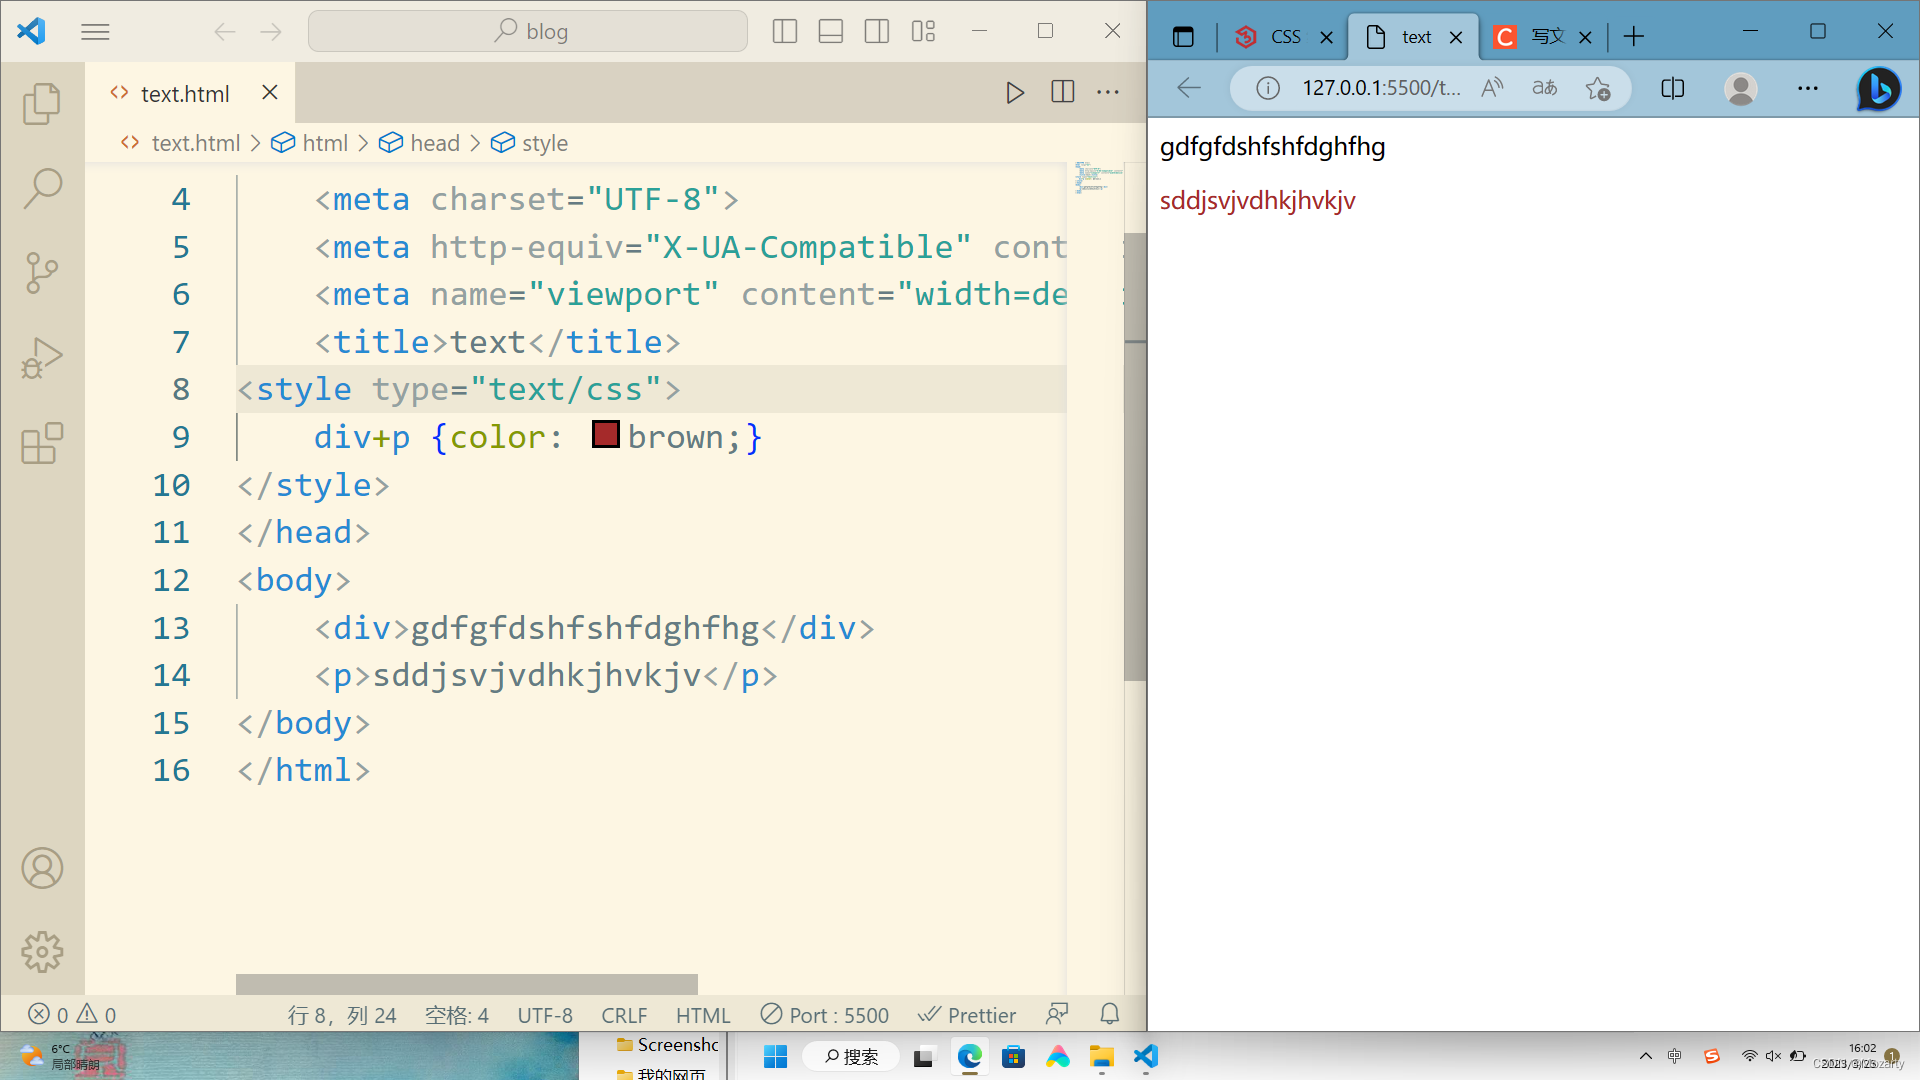
Task: Open the Extensions view
Action: coord(42,442)
